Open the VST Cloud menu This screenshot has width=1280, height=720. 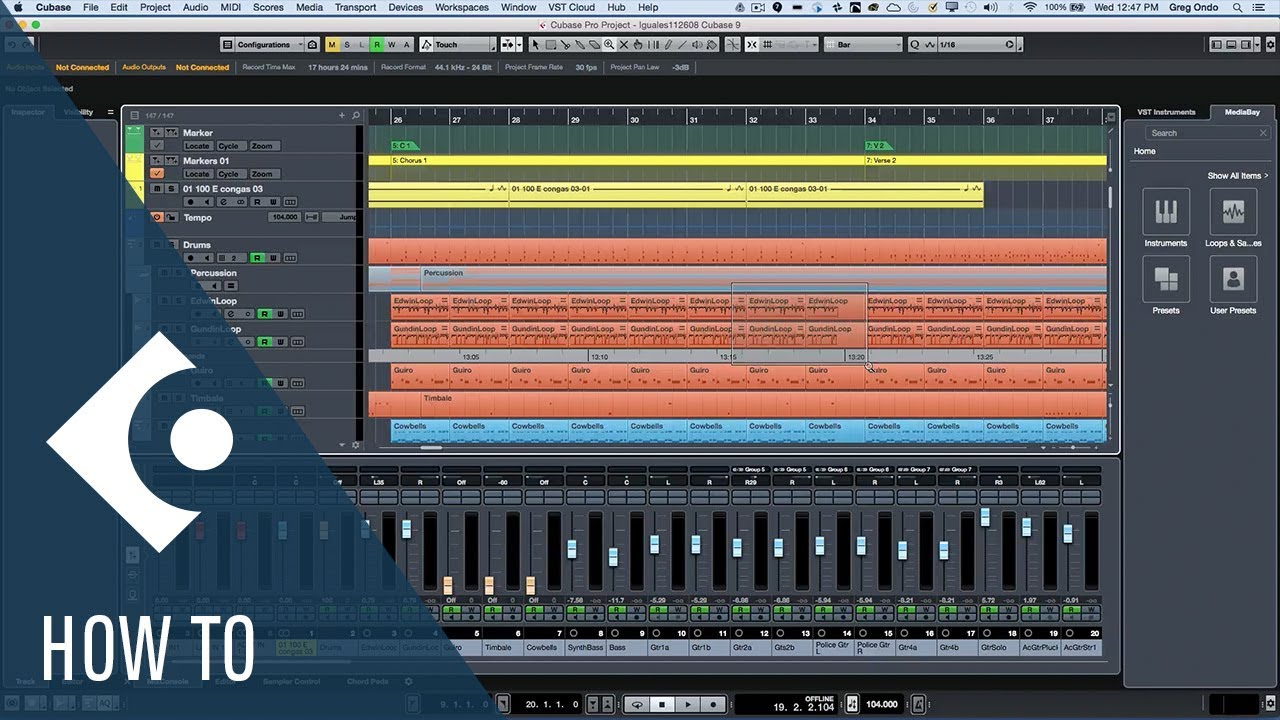[x=571, y=7]
